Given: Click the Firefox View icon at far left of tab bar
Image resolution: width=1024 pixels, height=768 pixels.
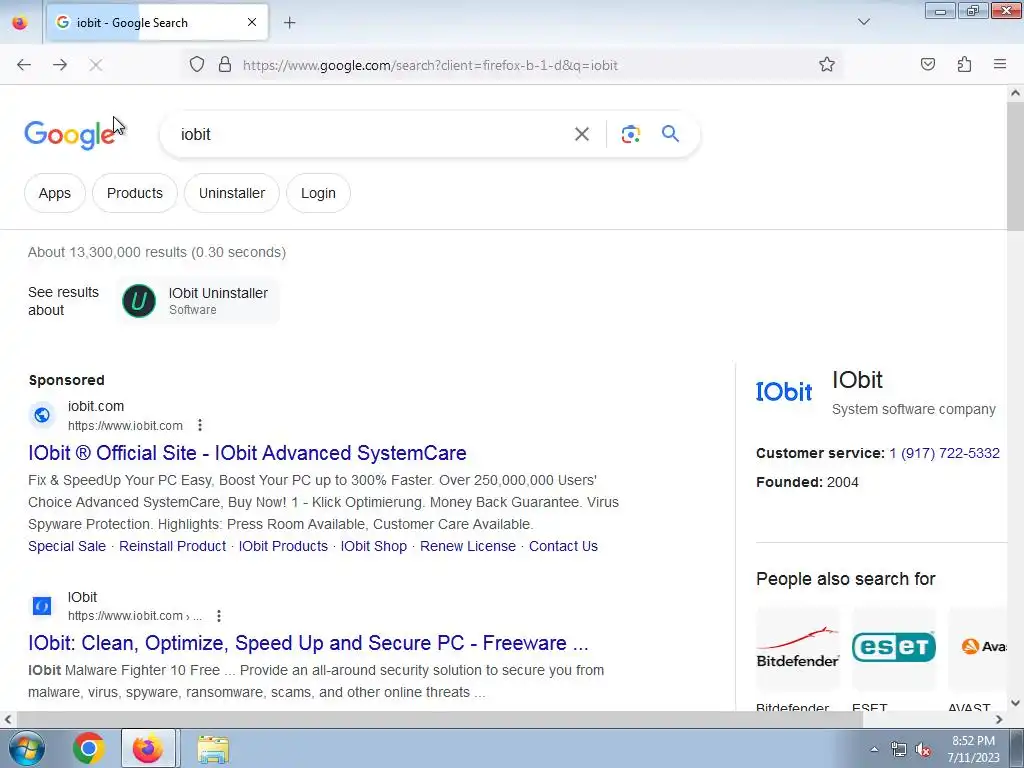Looking at the screenshot, I should coord(20,22).
